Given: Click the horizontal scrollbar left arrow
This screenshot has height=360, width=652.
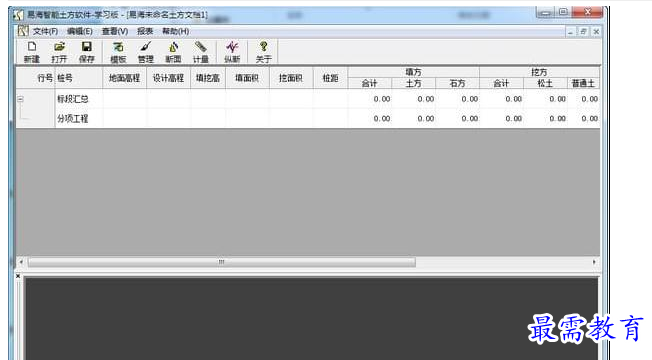Looking at the screenshot, I should coord(21,262).
